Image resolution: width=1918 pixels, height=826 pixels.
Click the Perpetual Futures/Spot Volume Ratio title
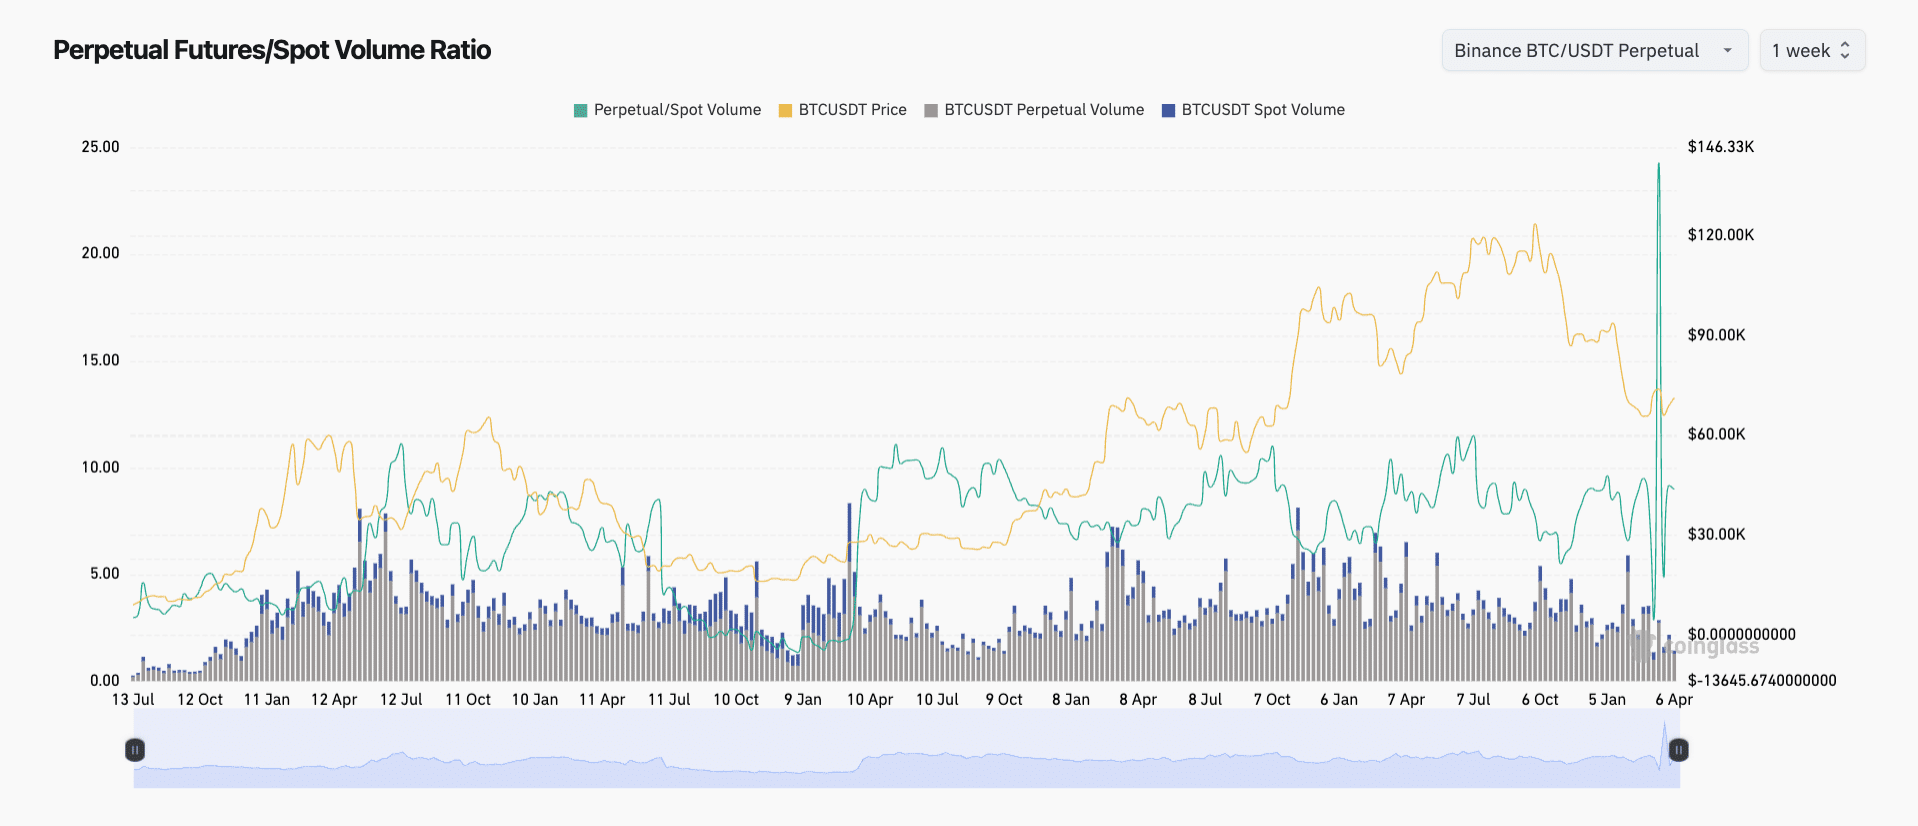(x=272, y=50)
